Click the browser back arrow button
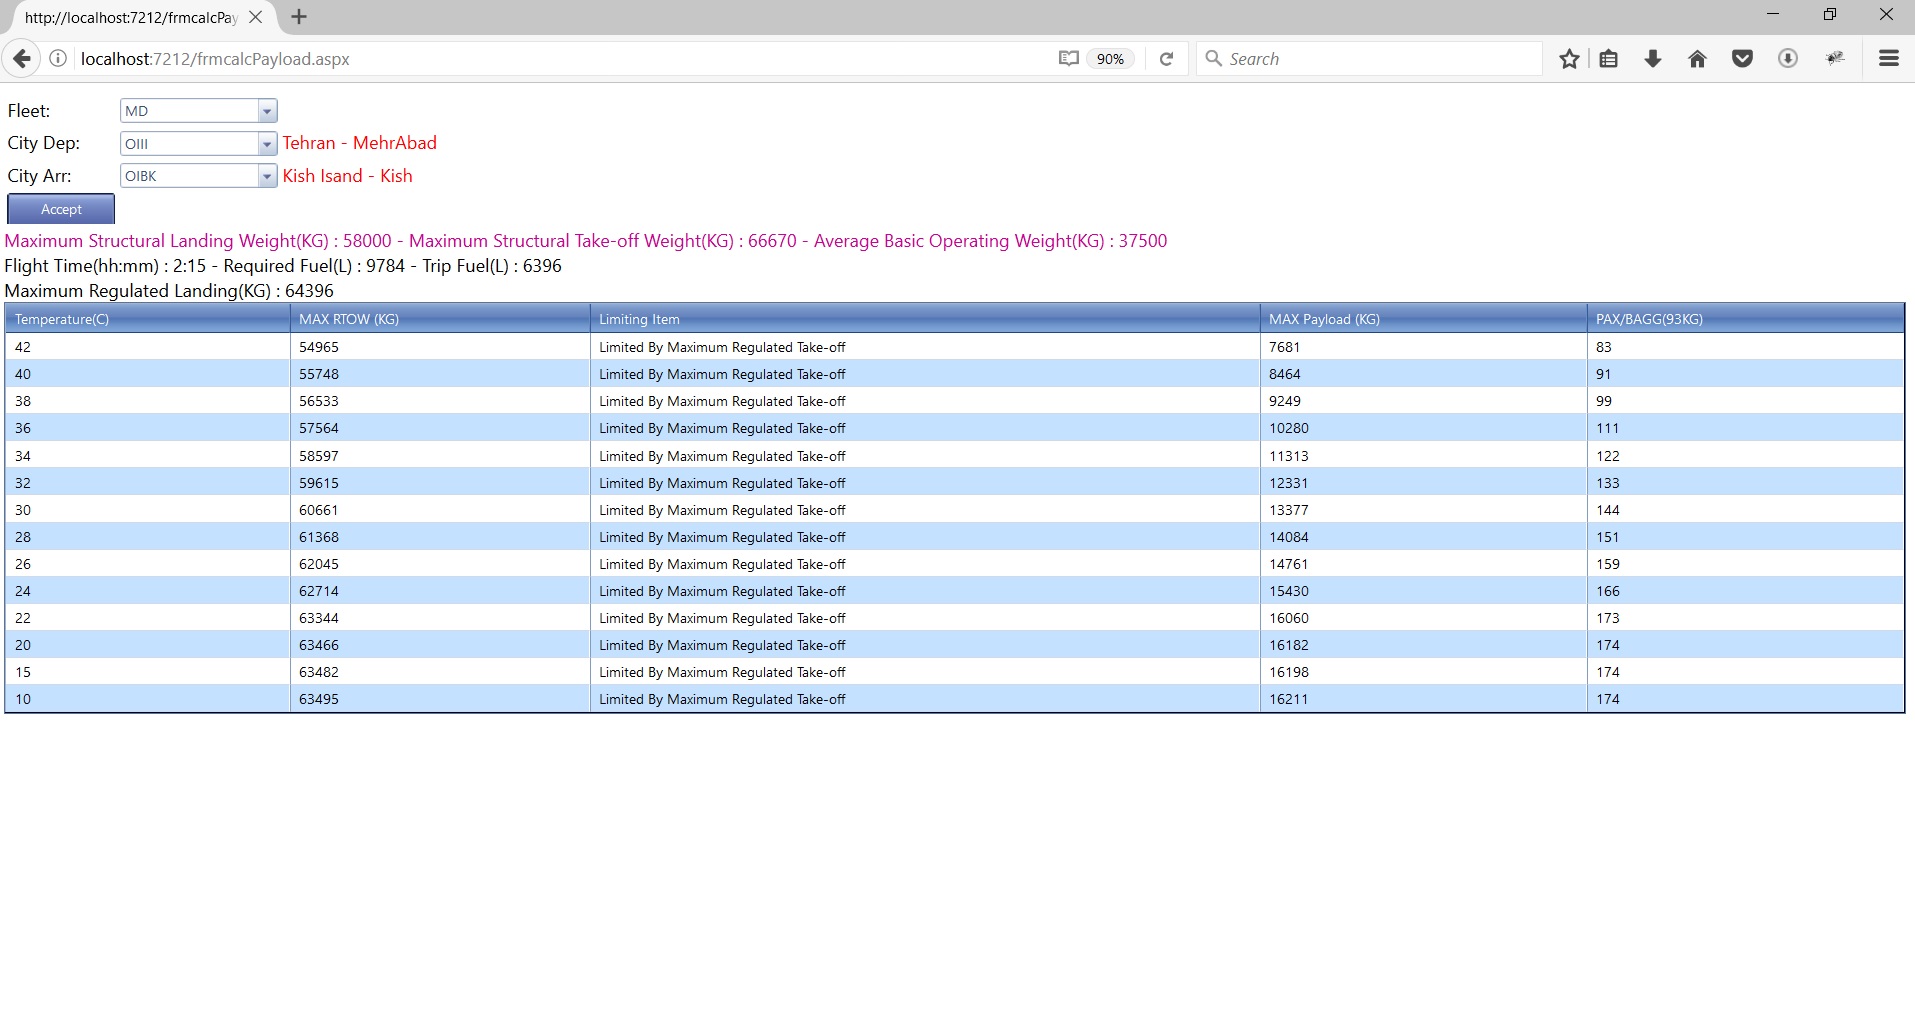 click(x=22, y=59)
